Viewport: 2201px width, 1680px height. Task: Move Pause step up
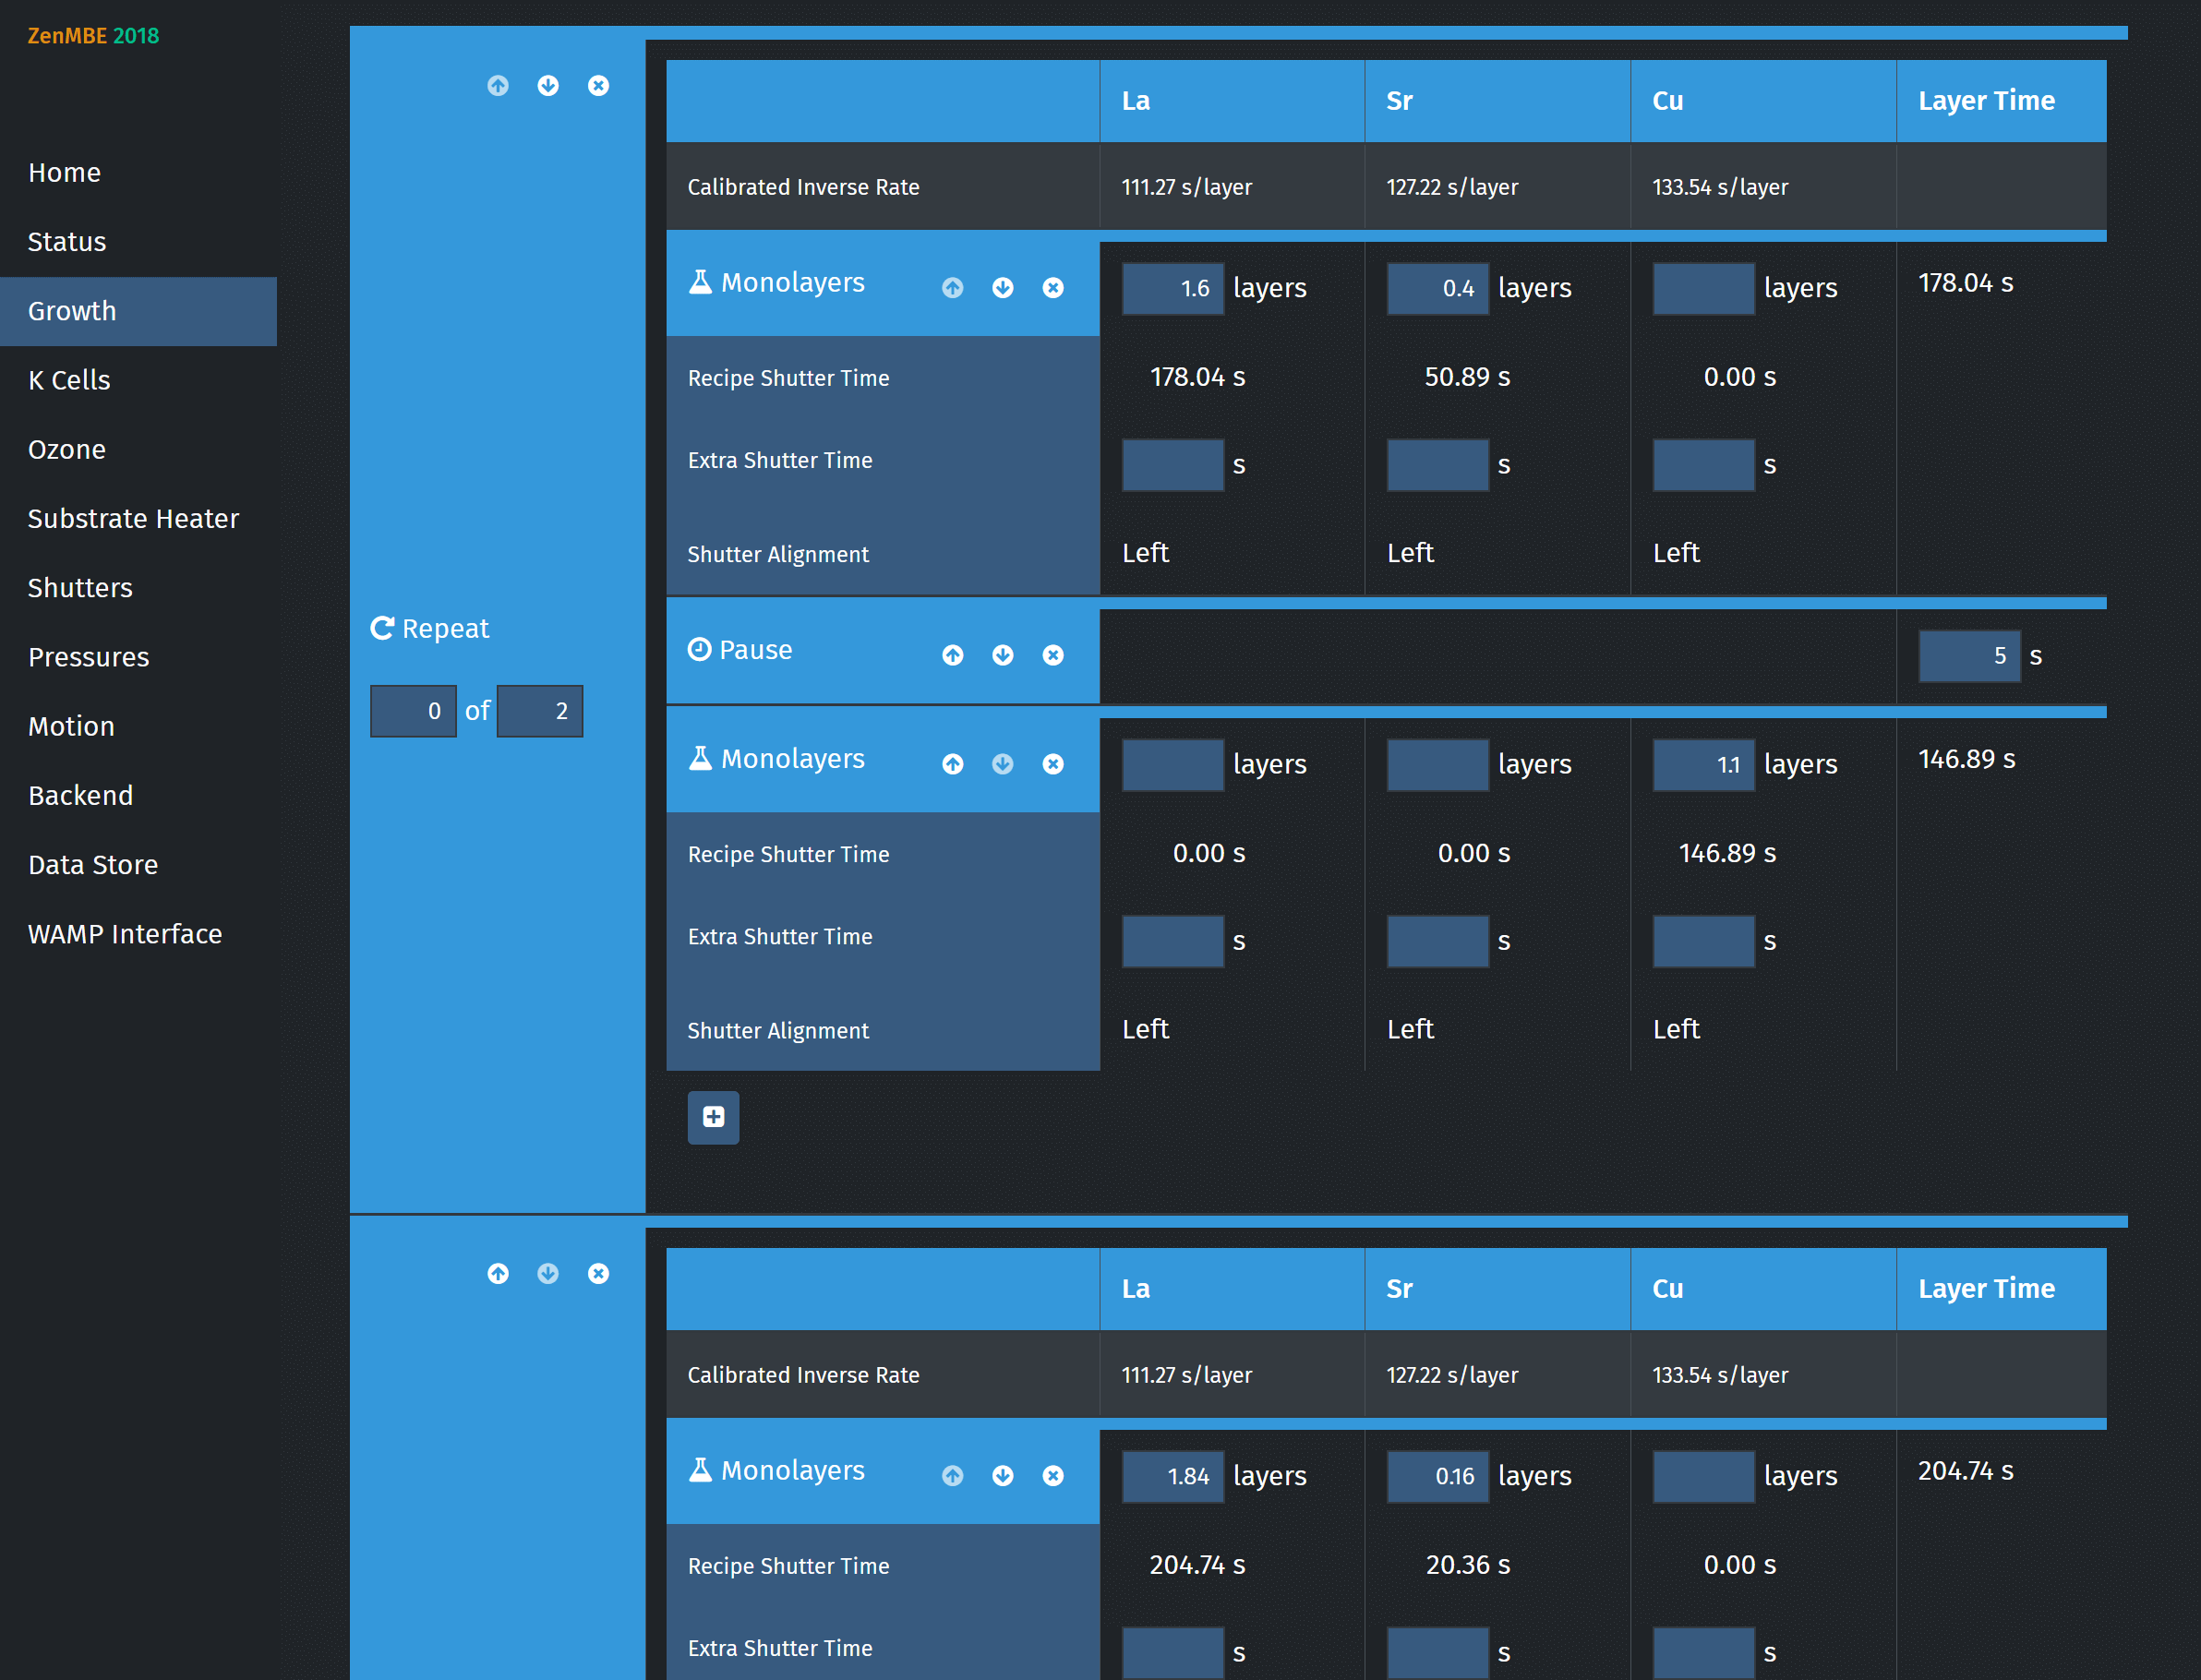pos(953,655)
